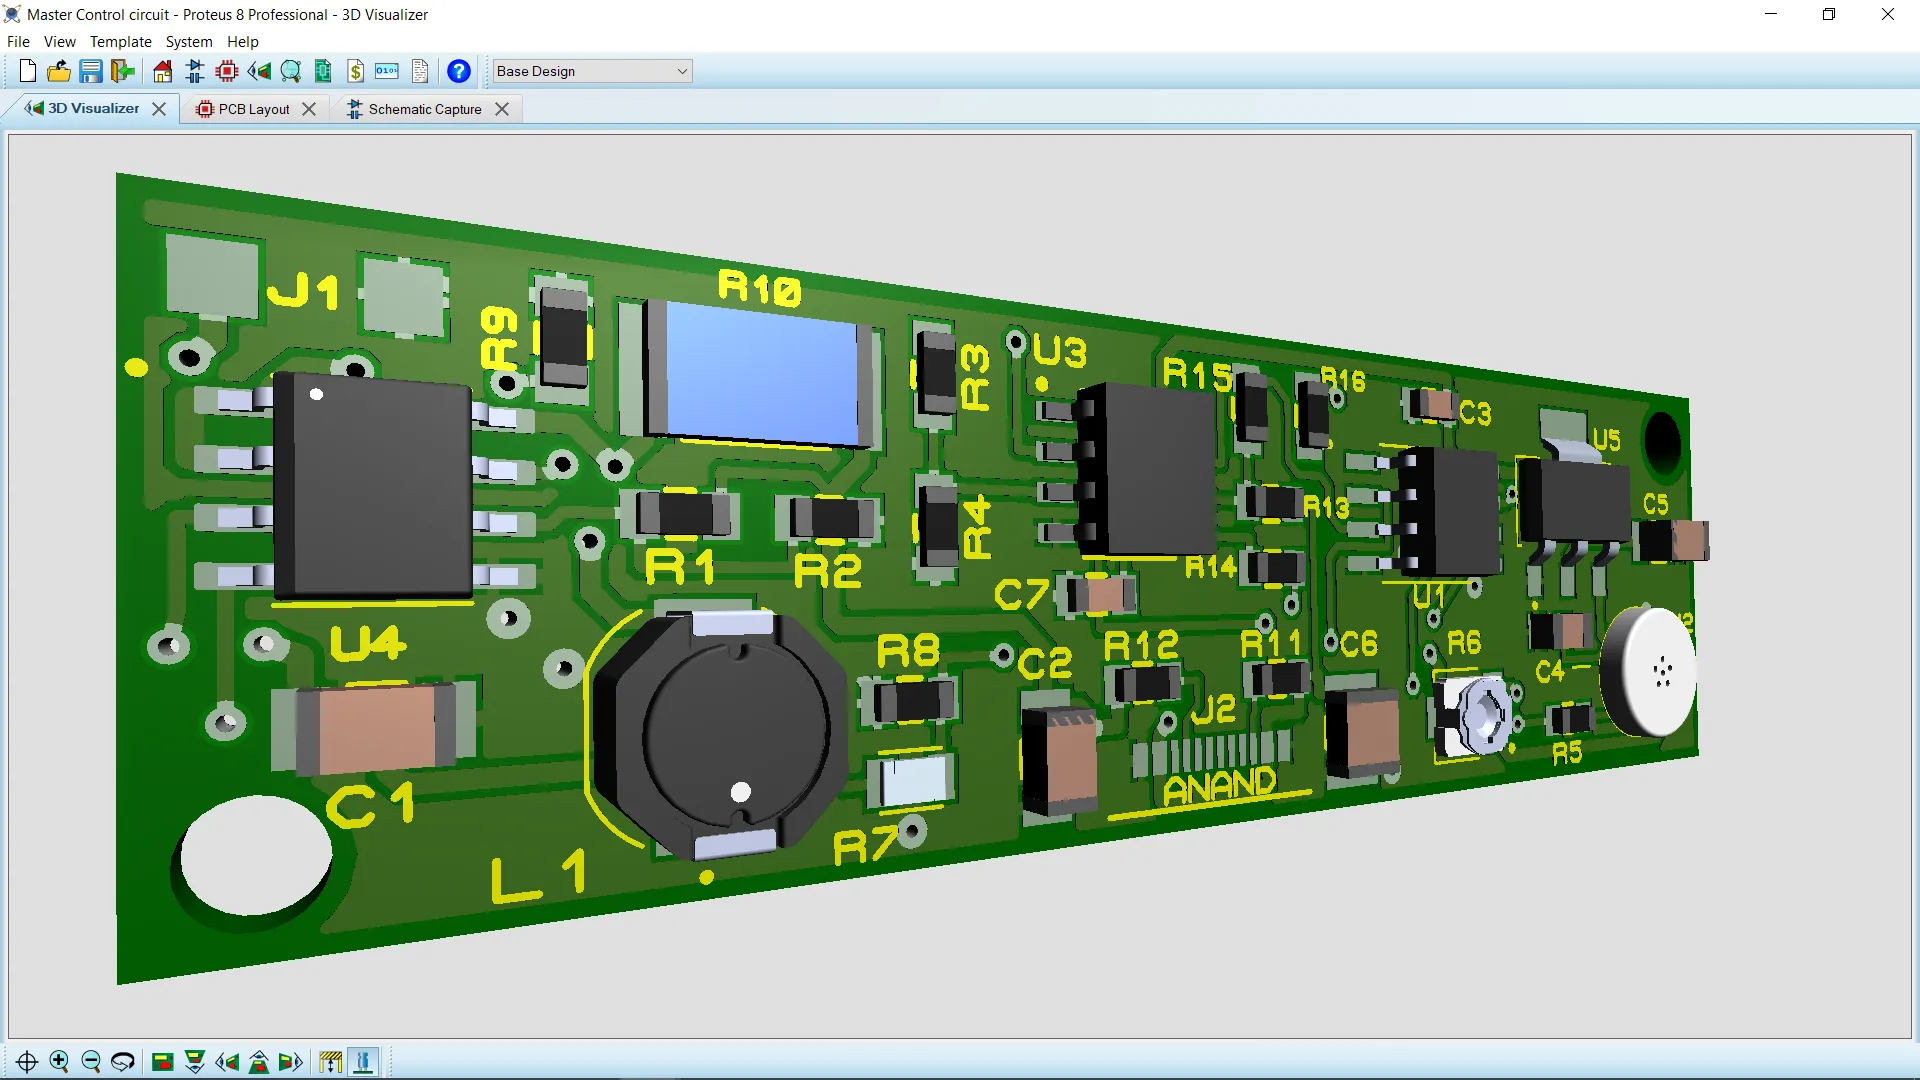Open the Design Explorer icon
This screenshot has height=1080, width=1920.
[322, 71]
